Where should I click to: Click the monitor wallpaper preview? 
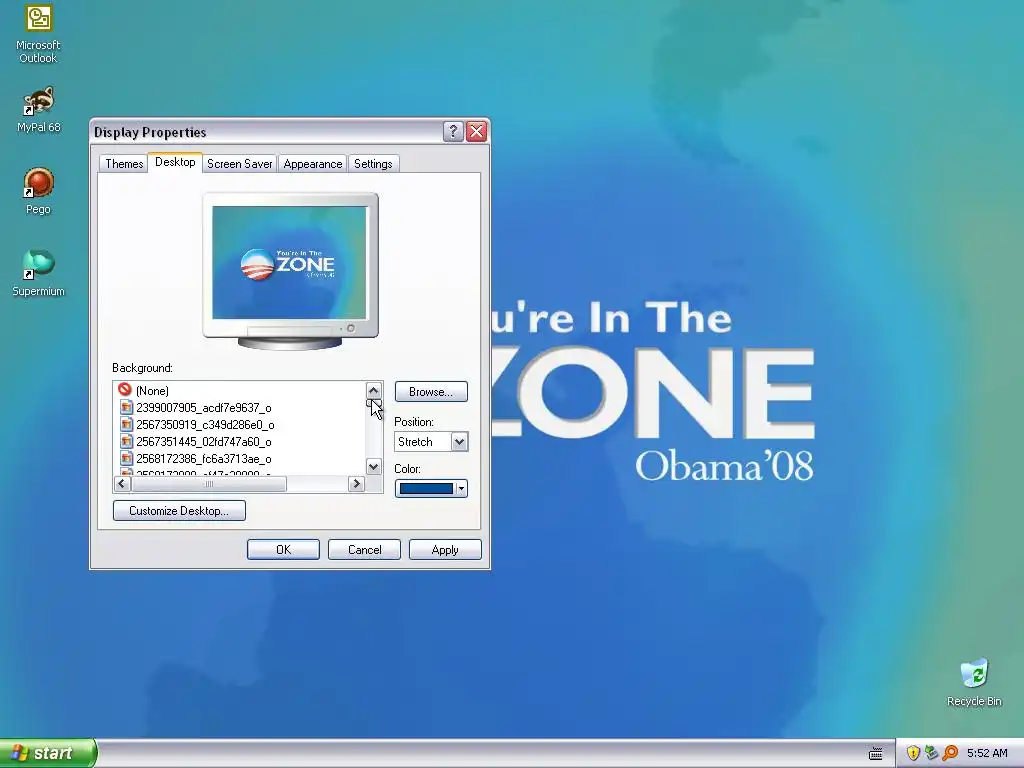tap(289, 263)
